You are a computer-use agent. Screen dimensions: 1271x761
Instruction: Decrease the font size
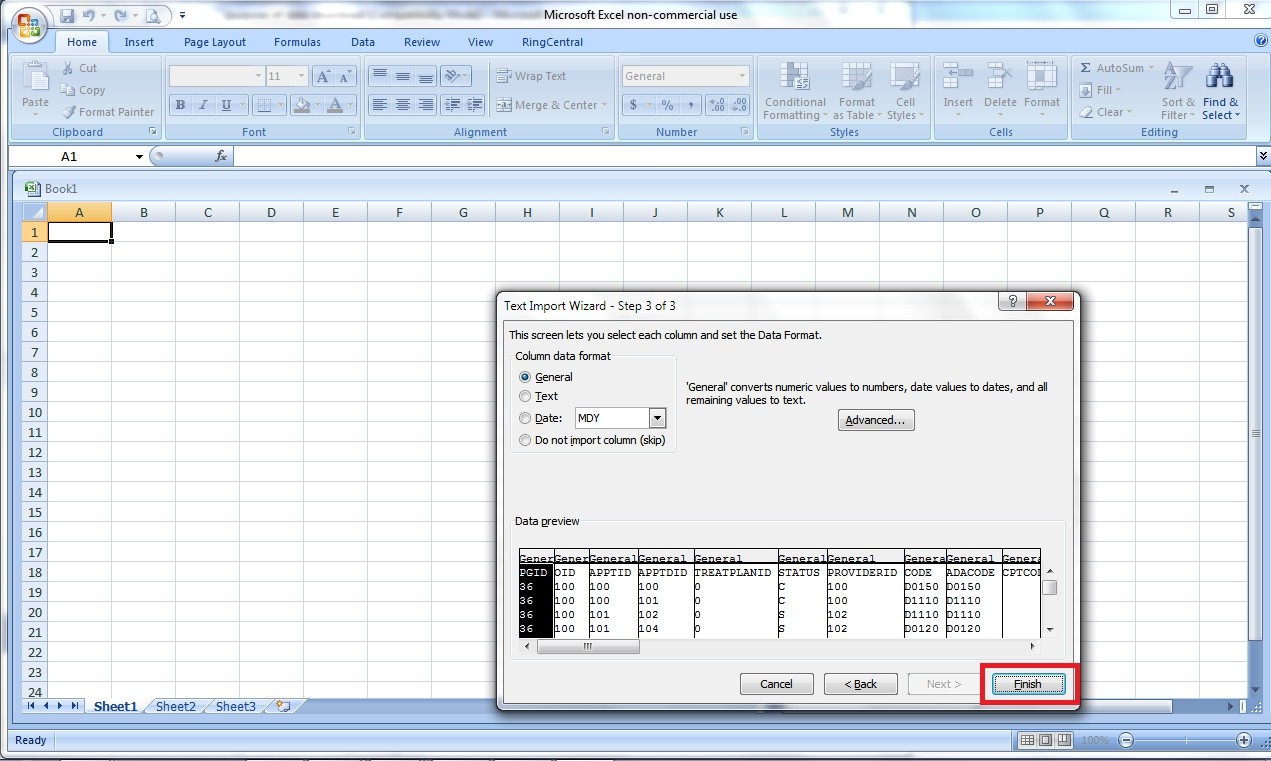click(x=346, y=76)
